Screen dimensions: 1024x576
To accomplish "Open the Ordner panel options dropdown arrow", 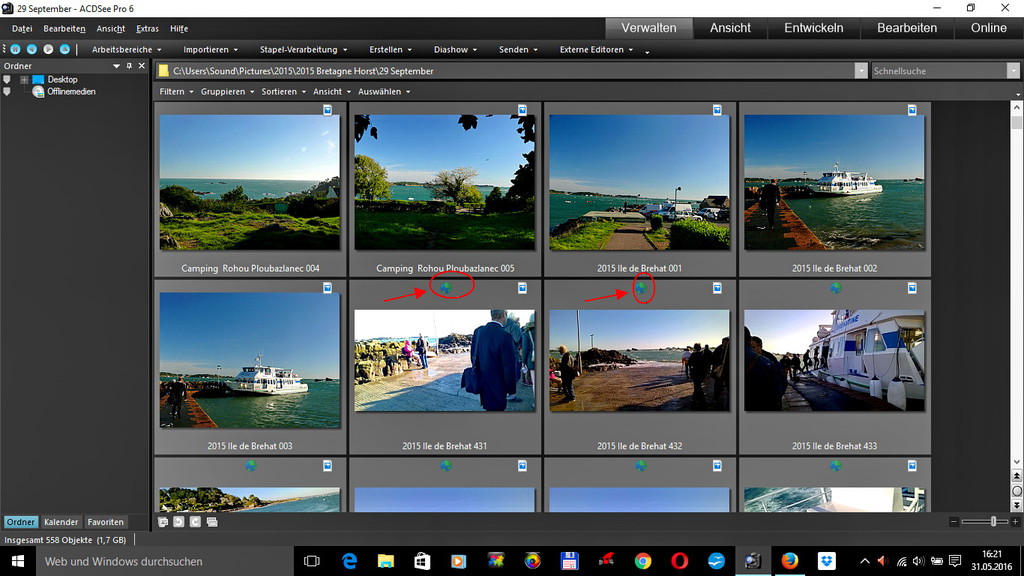I will (x=116, y=66).
